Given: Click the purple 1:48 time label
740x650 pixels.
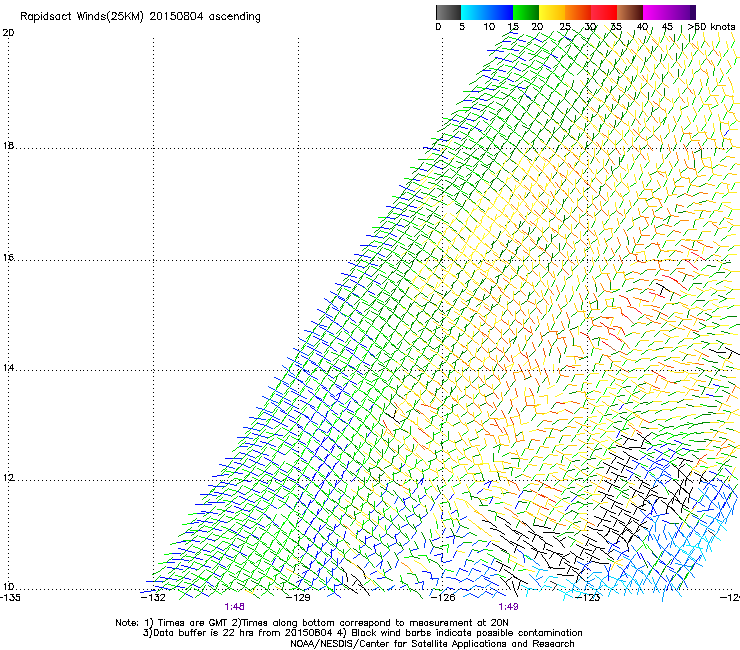Looking at the screenshot, I should (x=234, y=607).
